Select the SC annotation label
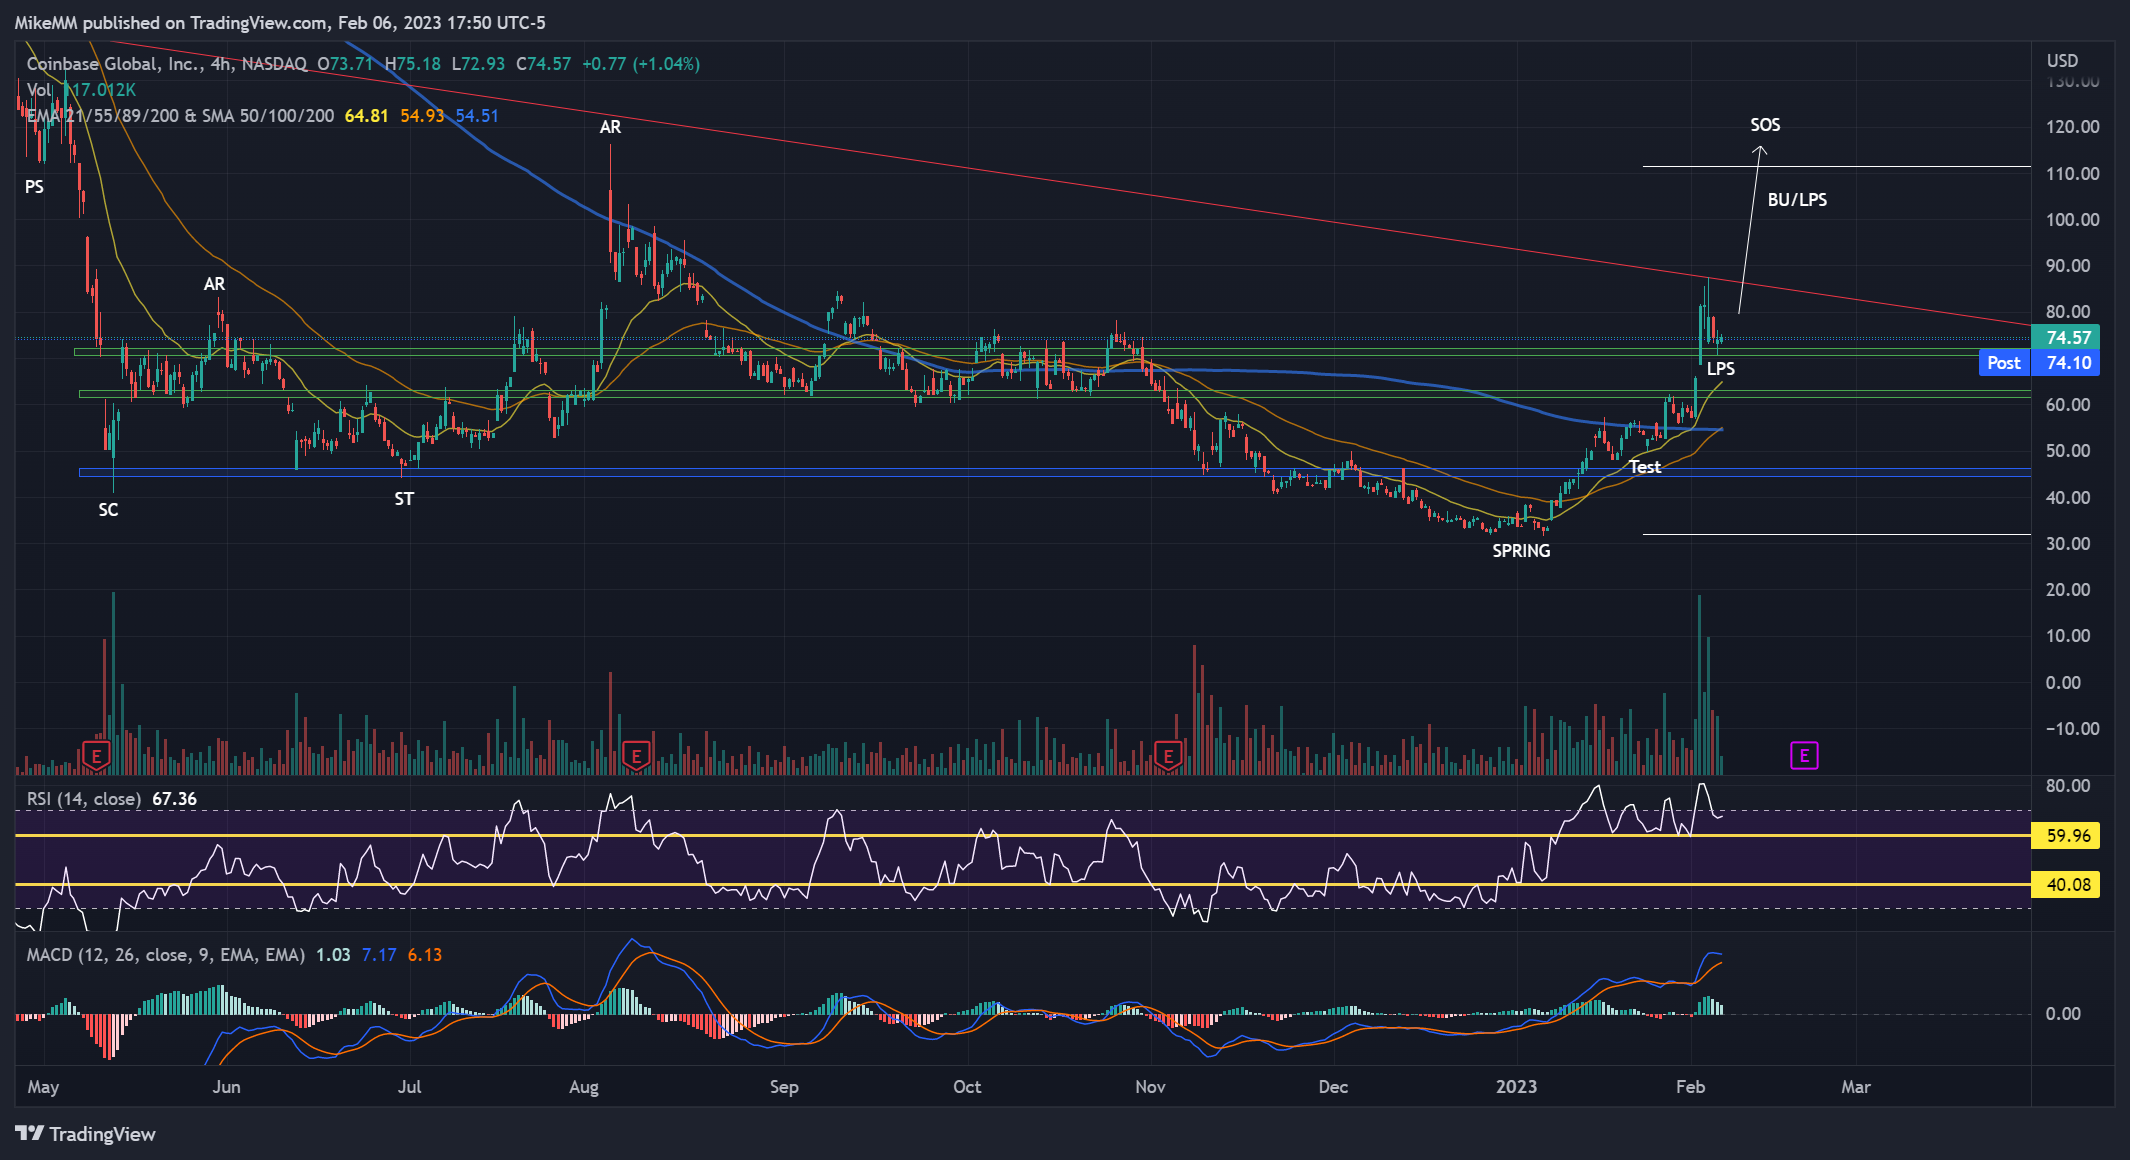The width and height of the screenshot is (2130, 1160). tap(108, 510)
